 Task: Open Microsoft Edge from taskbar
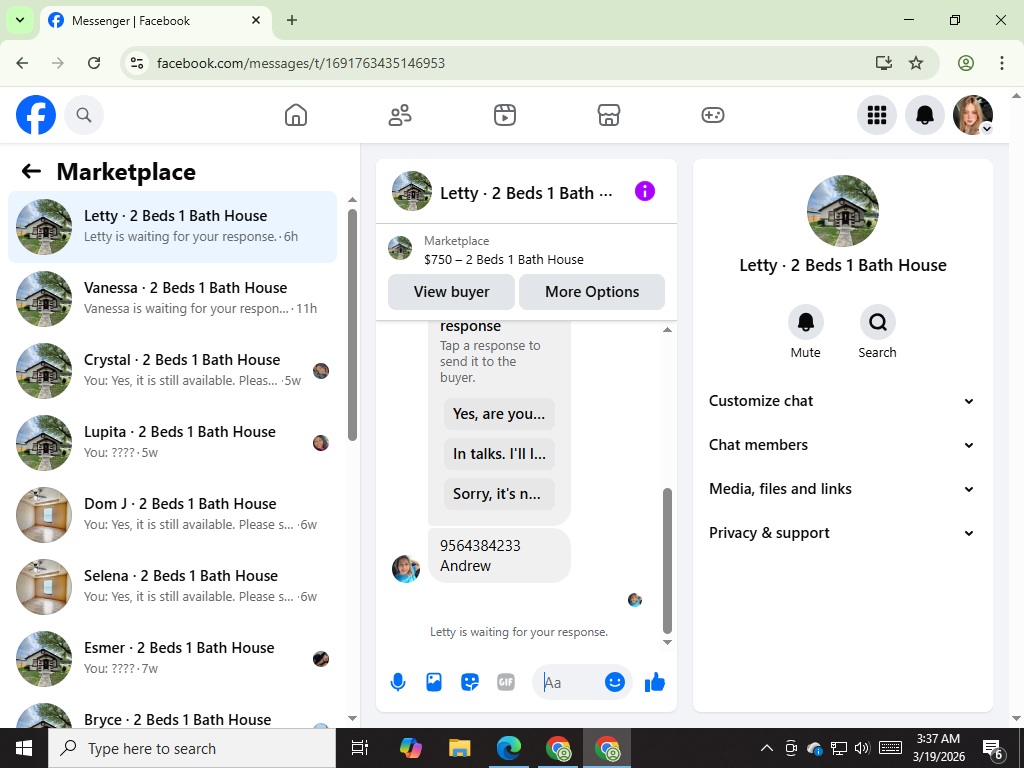click(508, 748)
